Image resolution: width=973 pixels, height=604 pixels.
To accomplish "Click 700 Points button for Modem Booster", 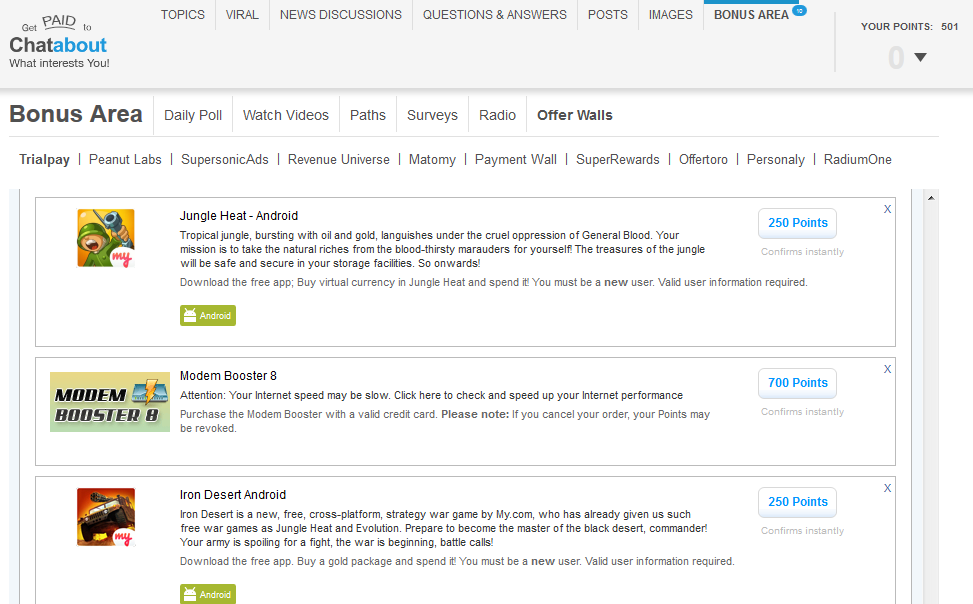I will [x=797, y=383].
